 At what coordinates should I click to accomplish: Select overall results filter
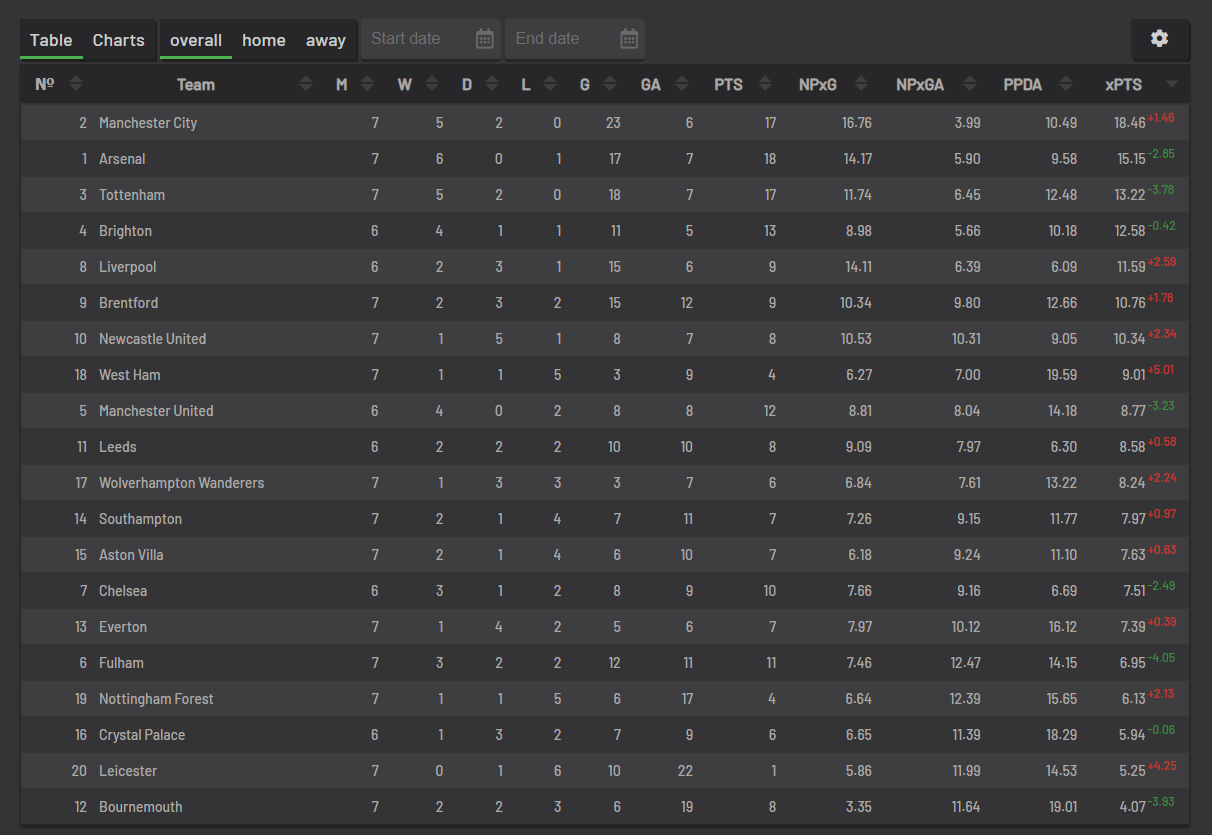point(196,40)
